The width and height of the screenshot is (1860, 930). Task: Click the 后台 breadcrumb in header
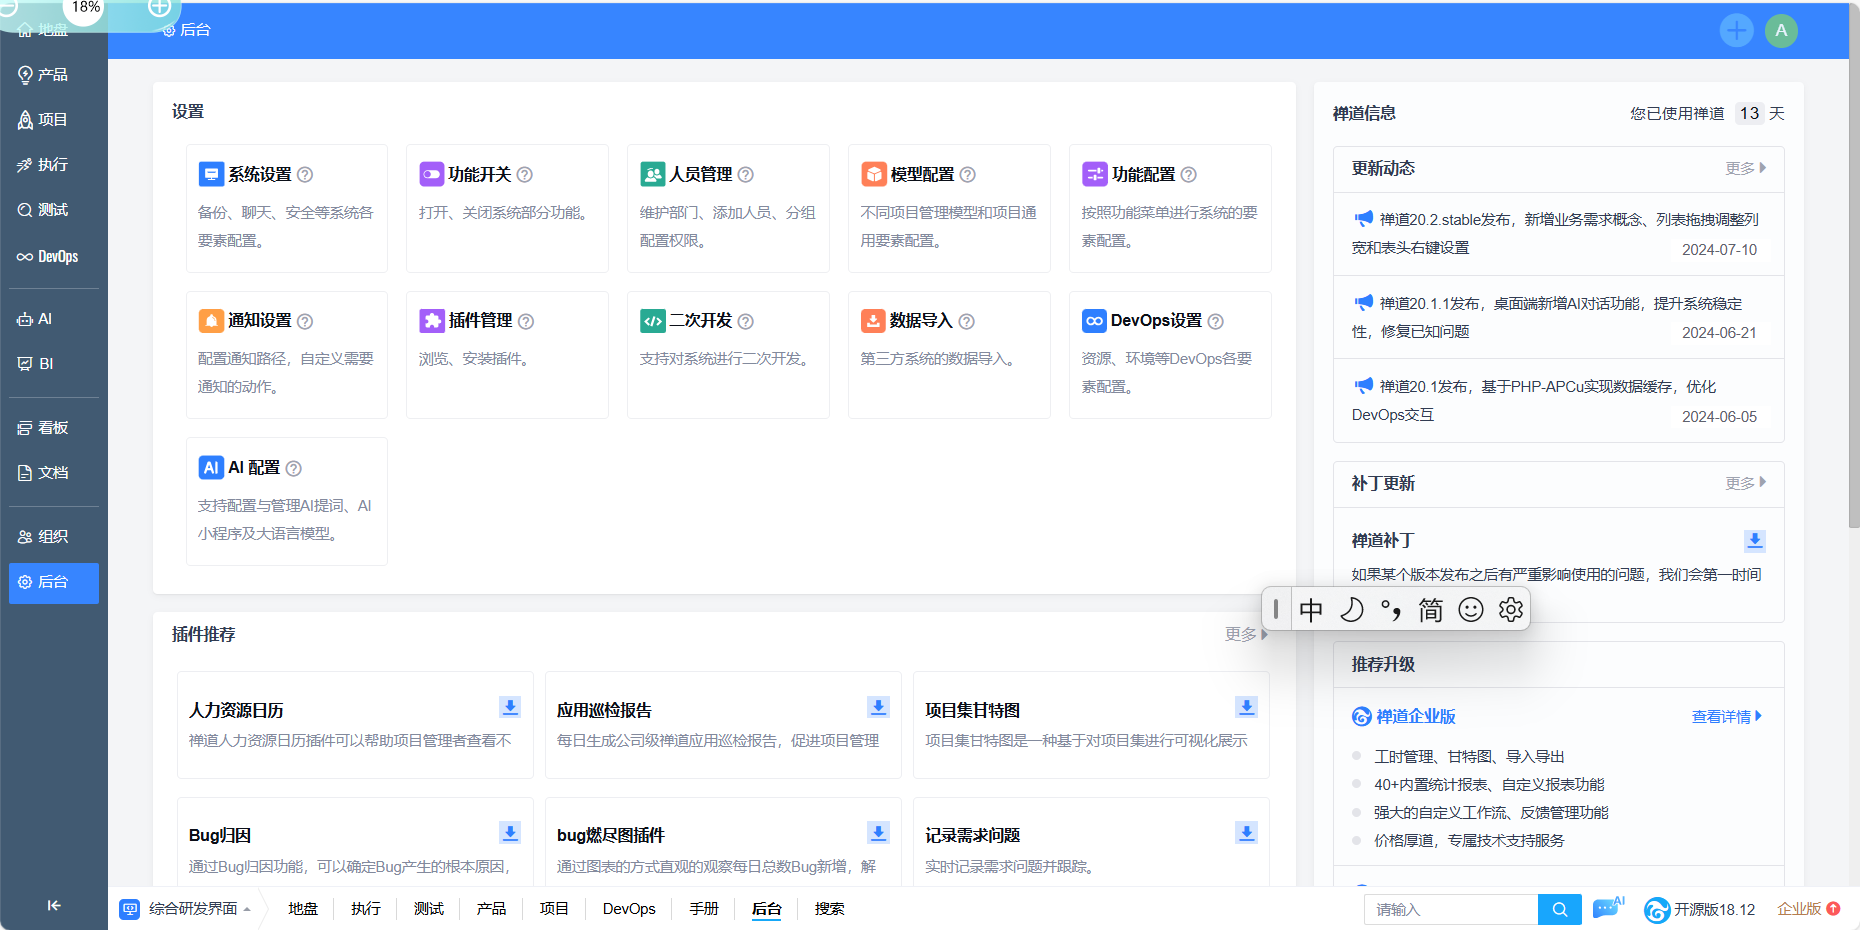point(187,30)
